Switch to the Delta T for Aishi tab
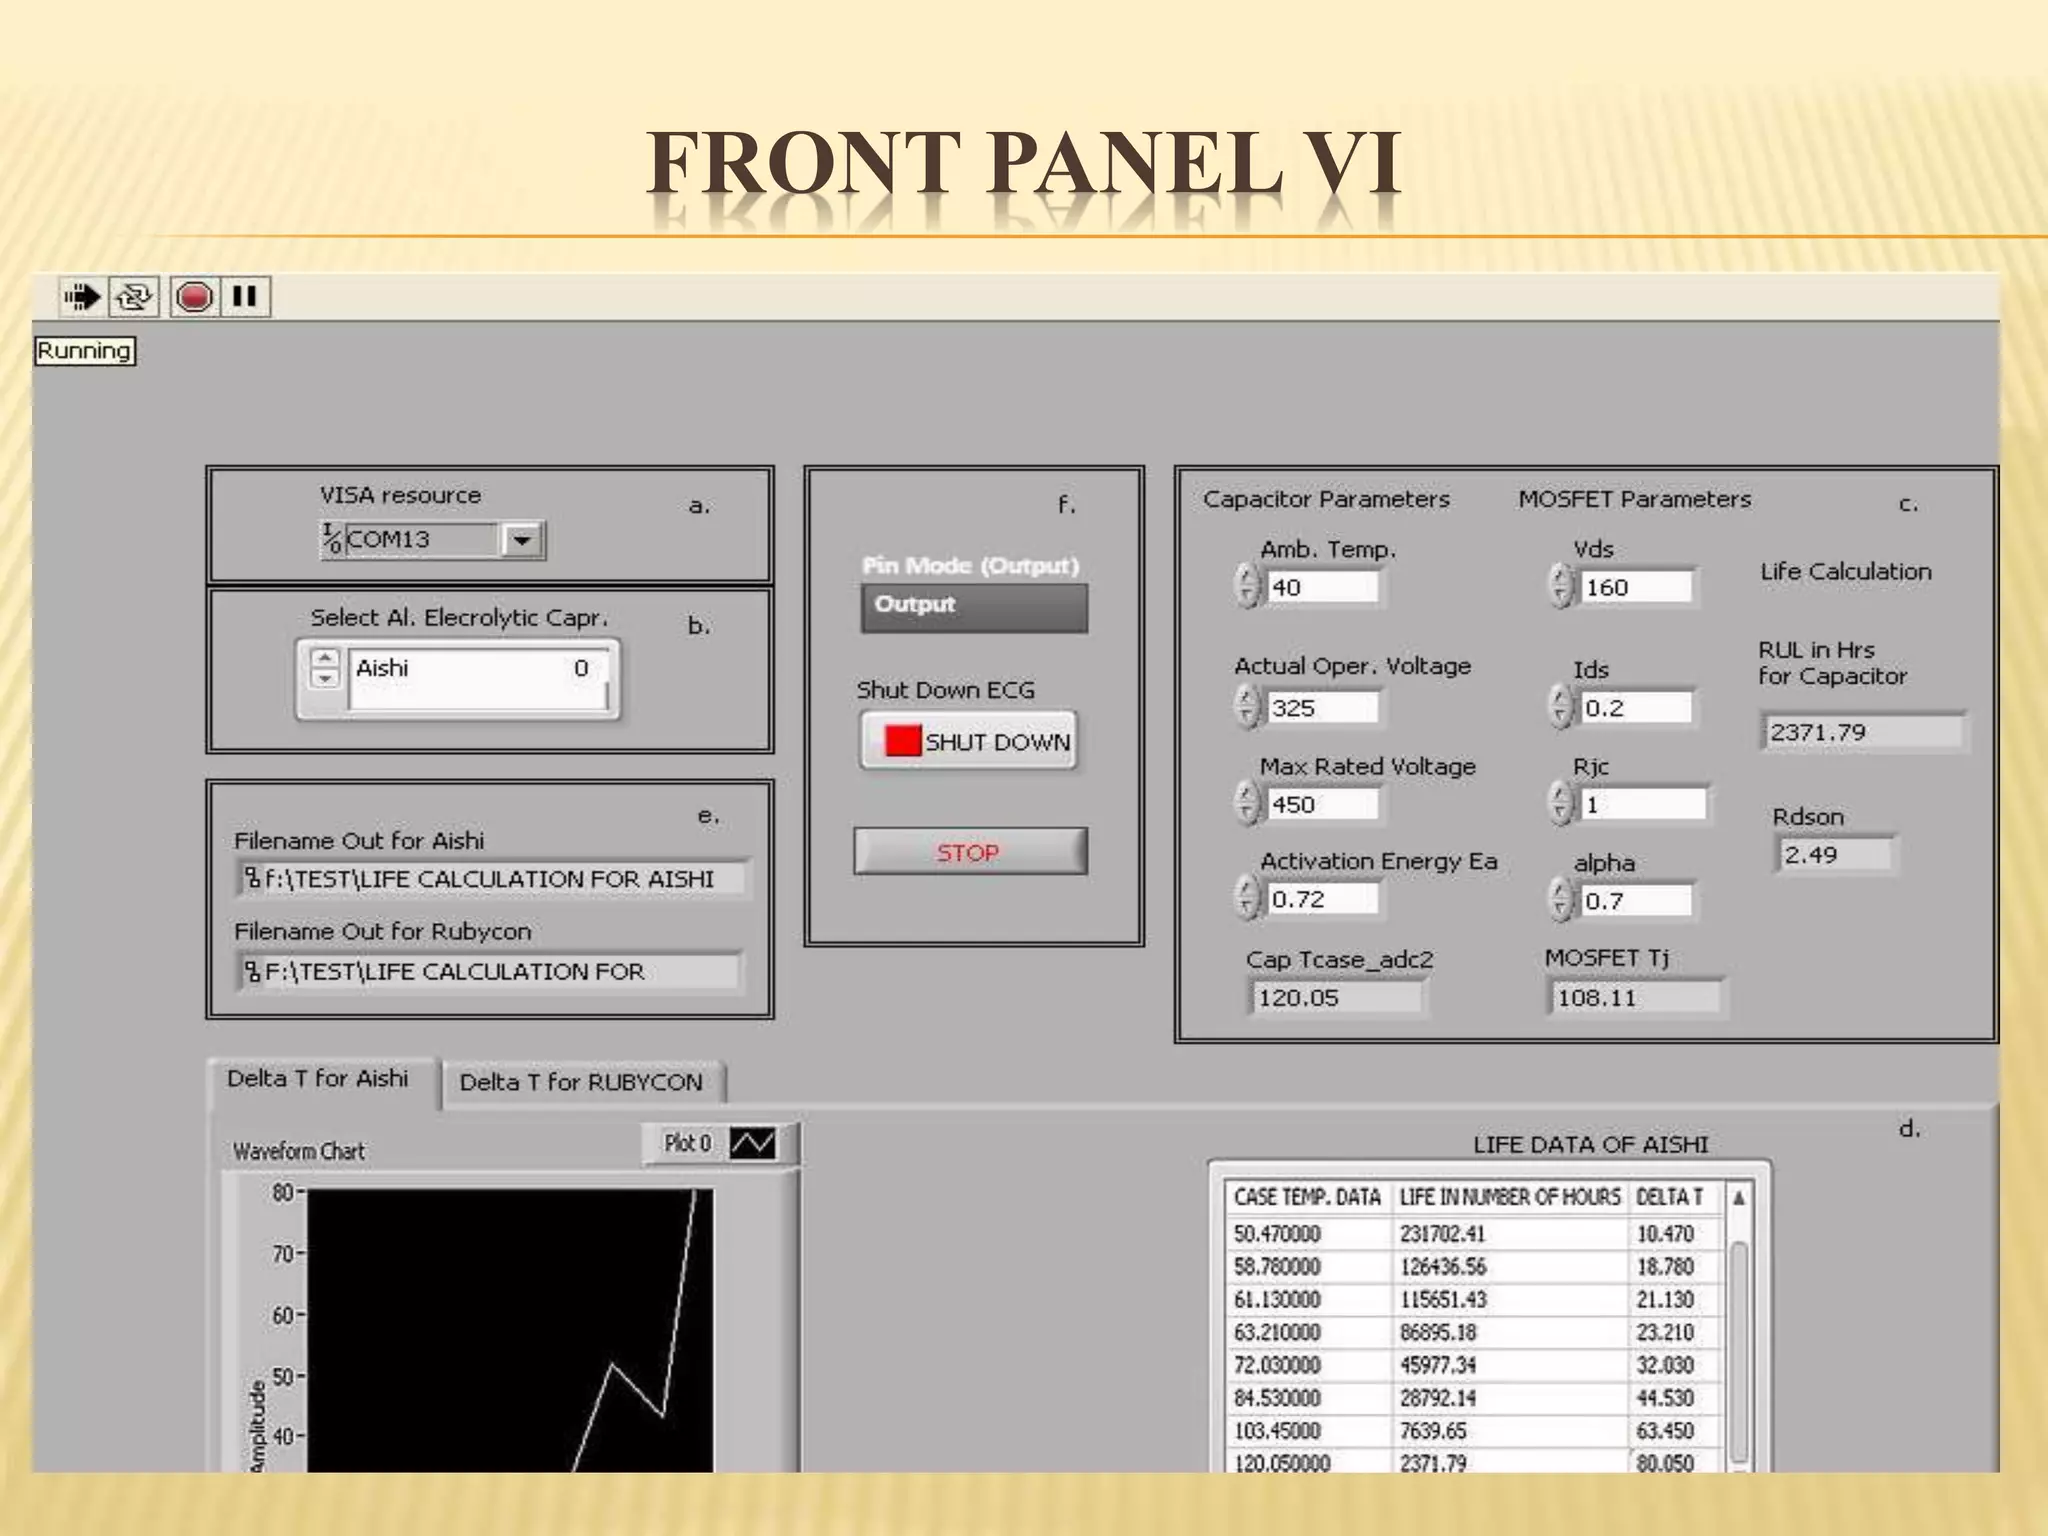 pos(322,1080)
